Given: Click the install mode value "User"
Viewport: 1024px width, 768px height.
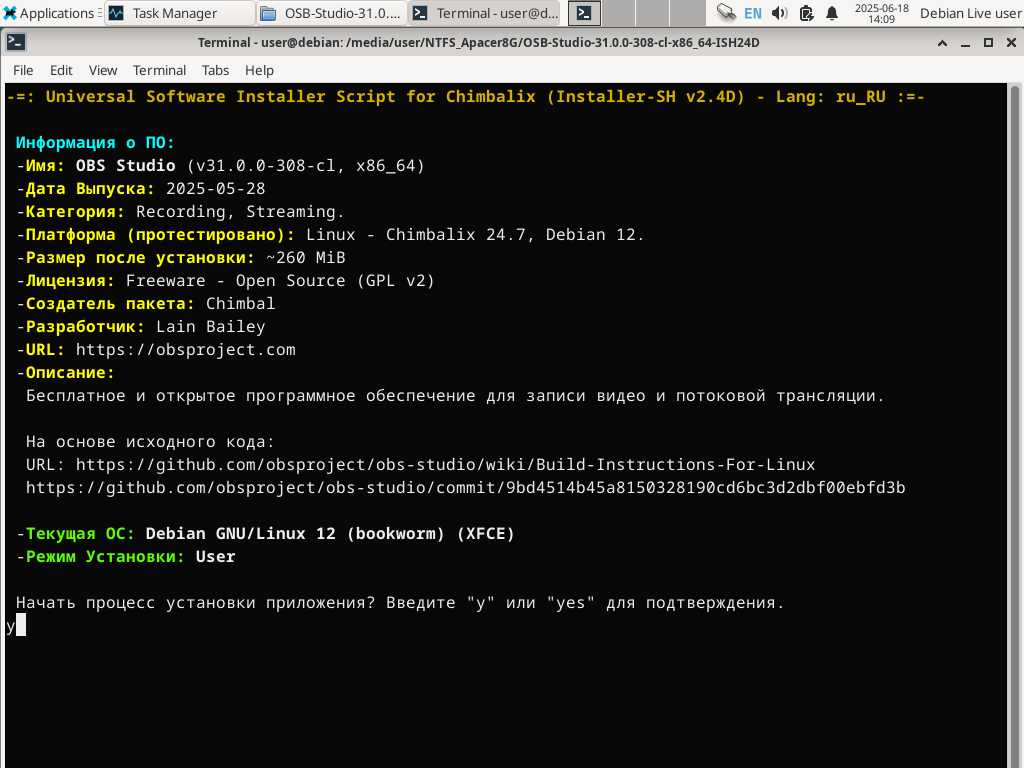Looking at the screenshot, I should pos(216,556).
